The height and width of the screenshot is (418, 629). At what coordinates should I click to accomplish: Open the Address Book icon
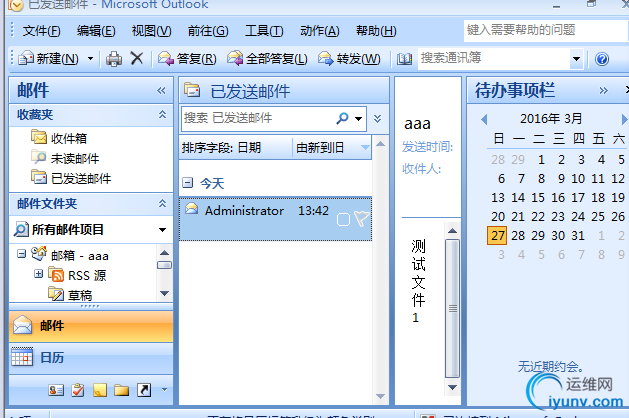404,59
